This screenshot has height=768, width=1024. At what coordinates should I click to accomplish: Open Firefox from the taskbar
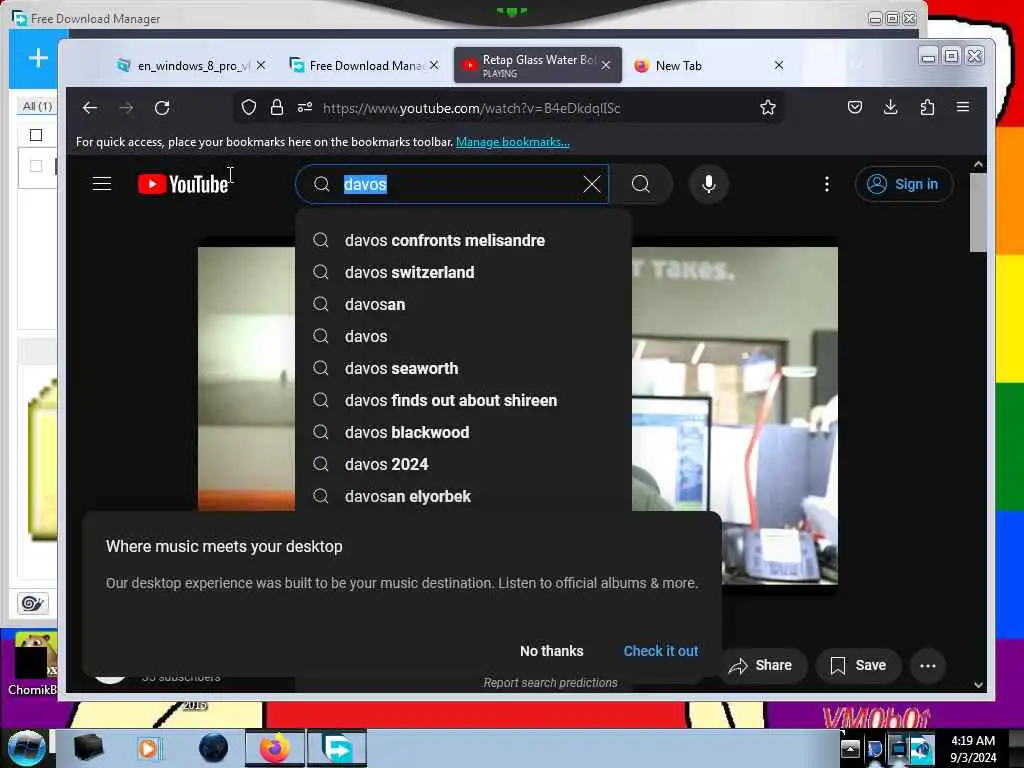tap(274, 748)
